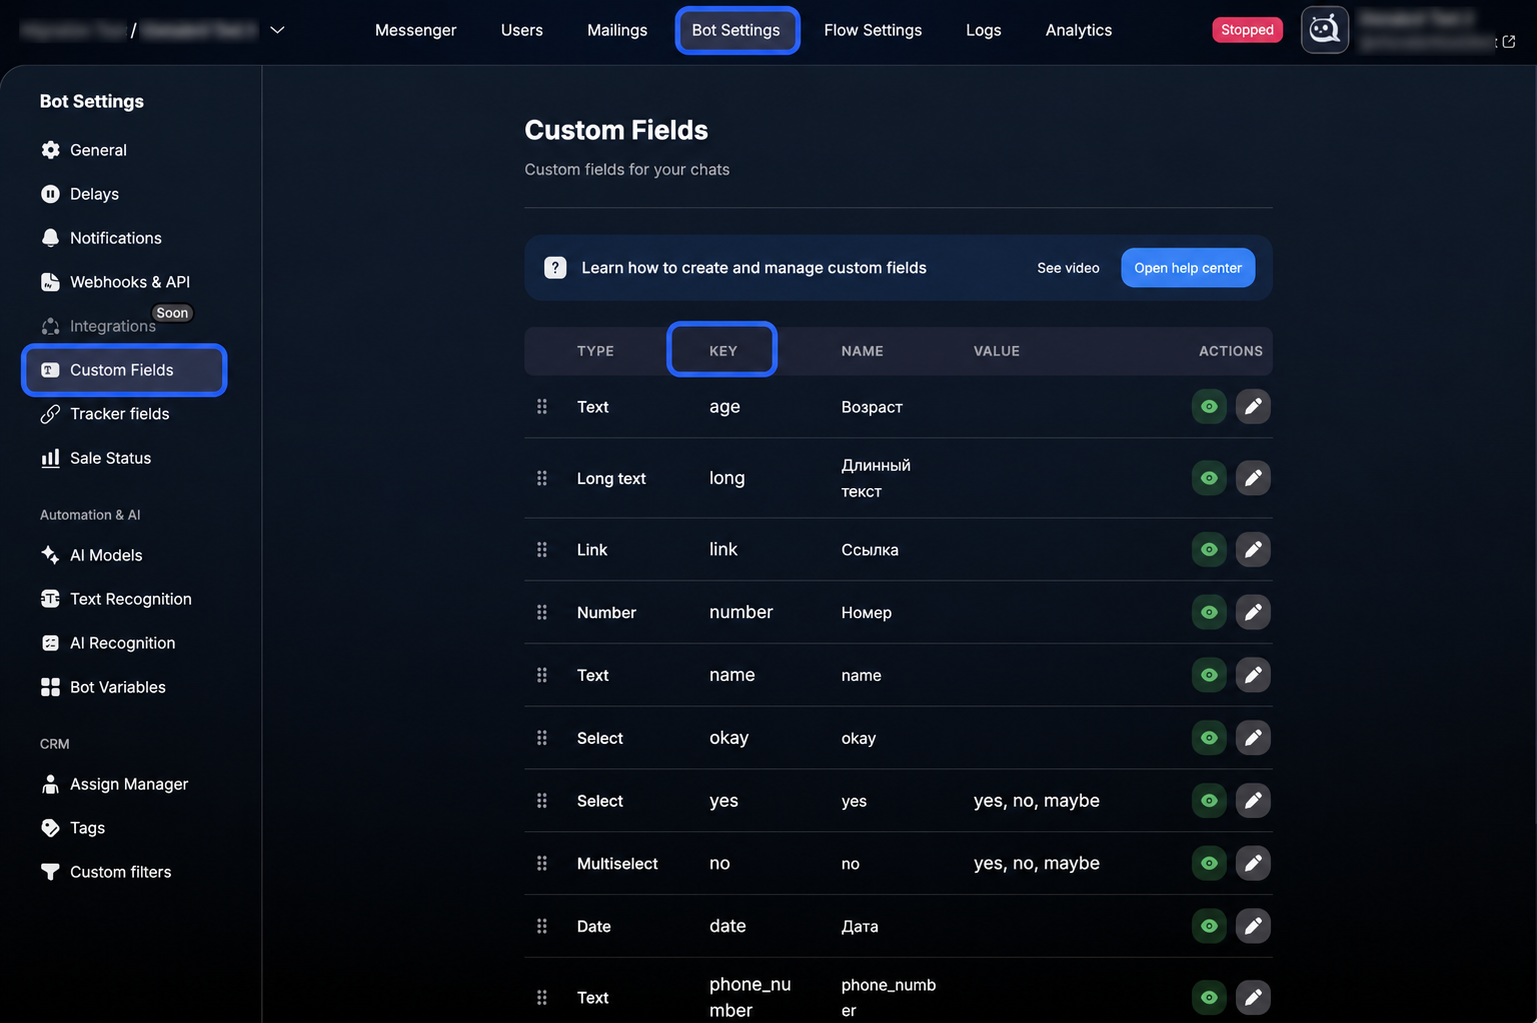This screenshot has width=1537, height=1023.
Task: Toggle visibility of age field
Action: 1209,407
